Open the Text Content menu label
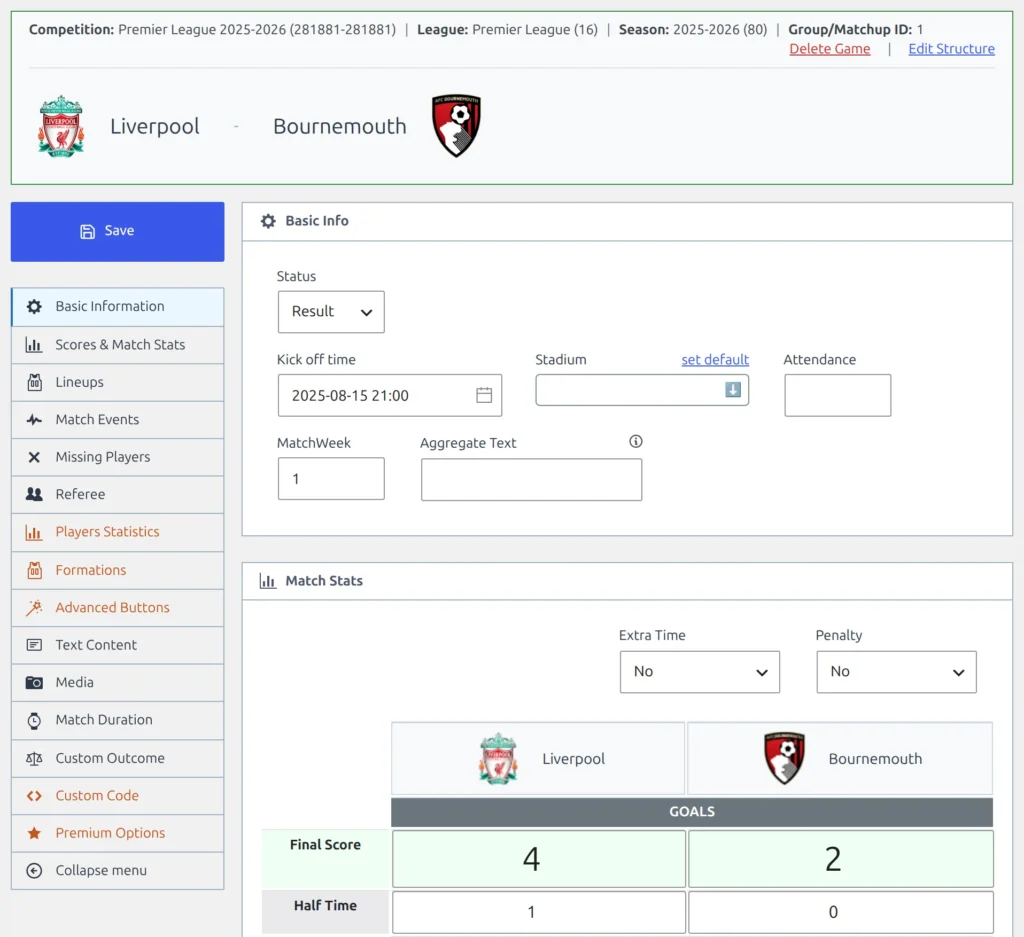Image resolution: width=1024 pixels, height=937 pixels. (96, 645)
